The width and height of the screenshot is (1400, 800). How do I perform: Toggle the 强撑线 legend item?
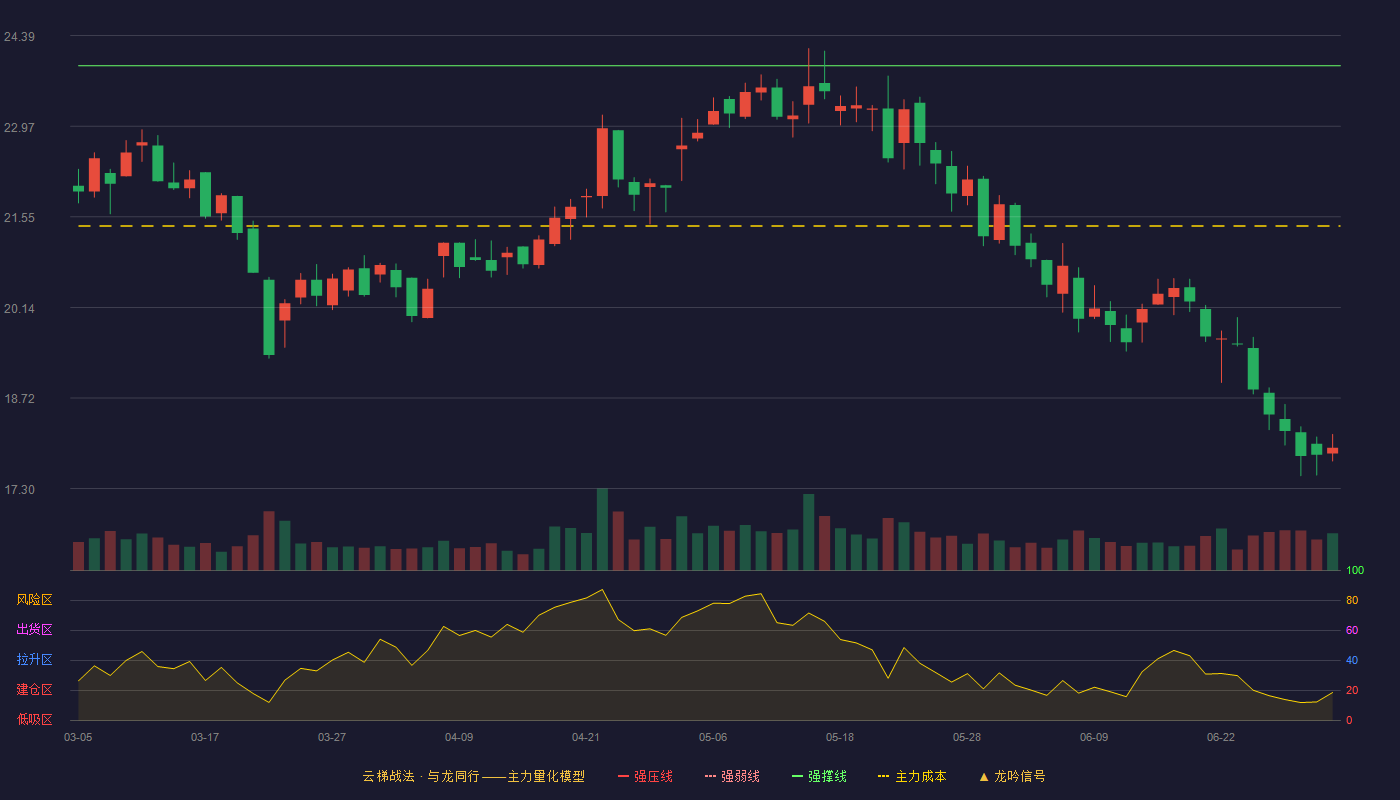[819, 776]
